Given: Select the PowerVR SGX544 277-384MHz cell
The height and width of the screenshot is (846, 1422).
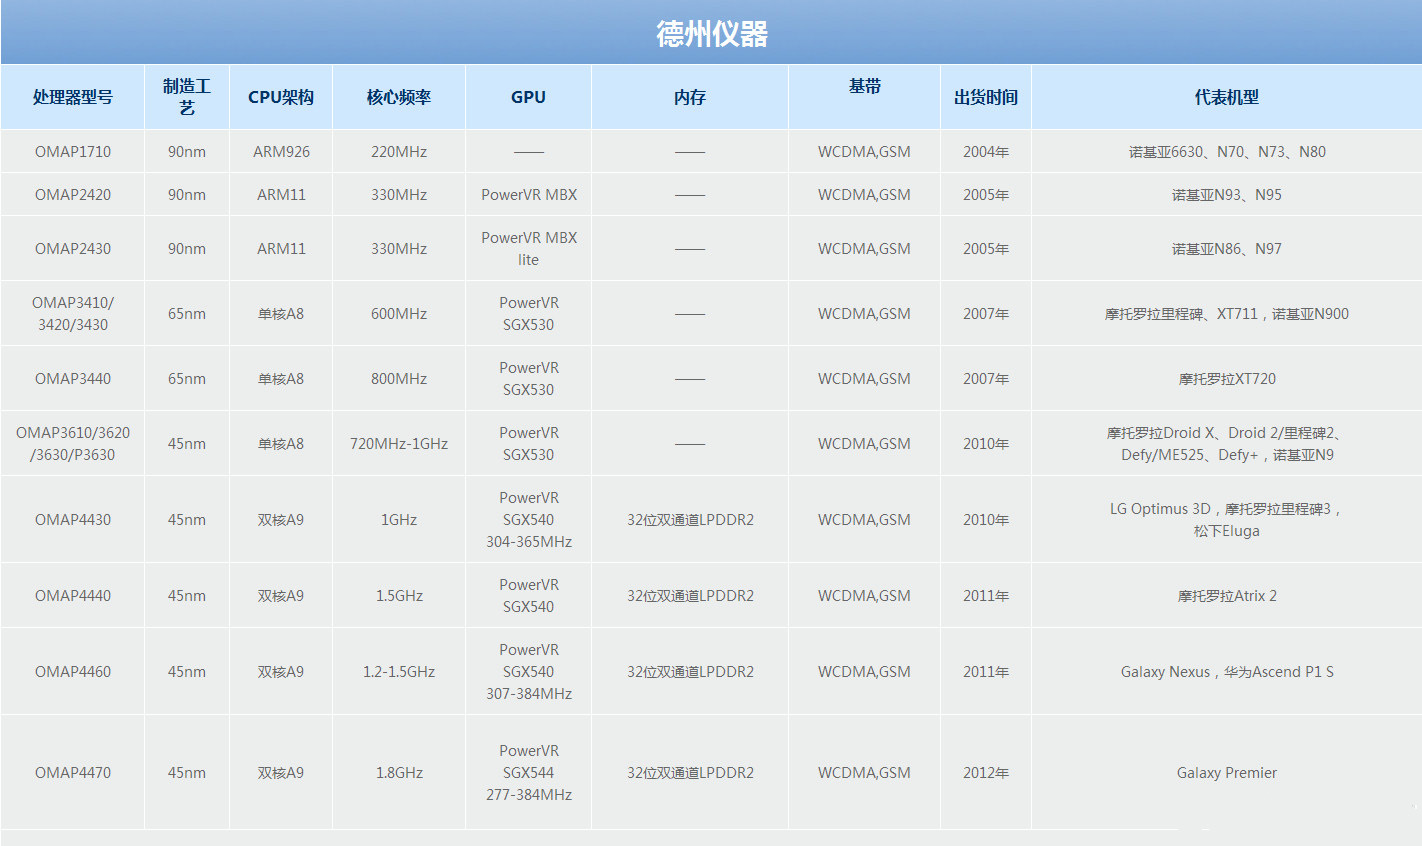Looking at the screenshot, I should point(528,773).
